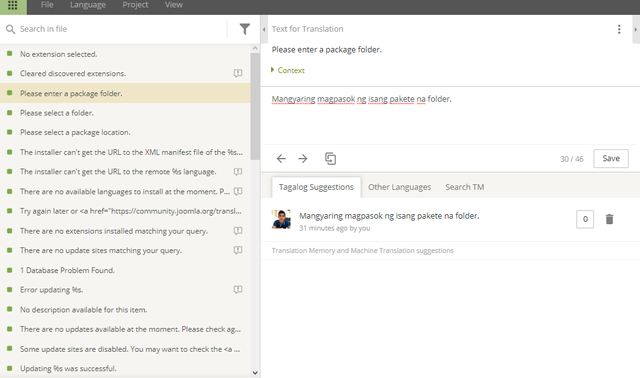Screen dimensions: 640x378
Task: Switch to the Search TM tab
Action: [465, 187]
